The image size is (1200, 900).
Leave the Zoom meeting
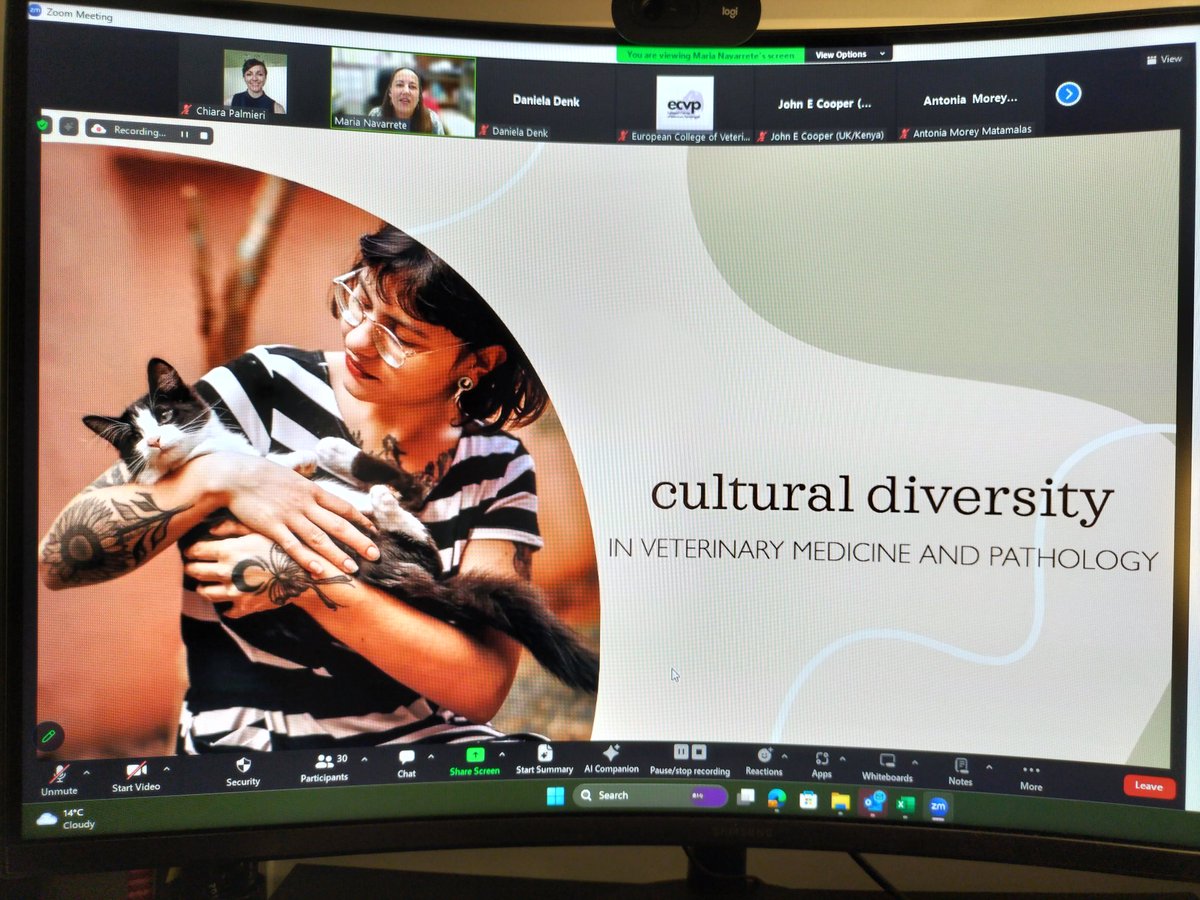pyautogui.click(x=1147, y=786)
